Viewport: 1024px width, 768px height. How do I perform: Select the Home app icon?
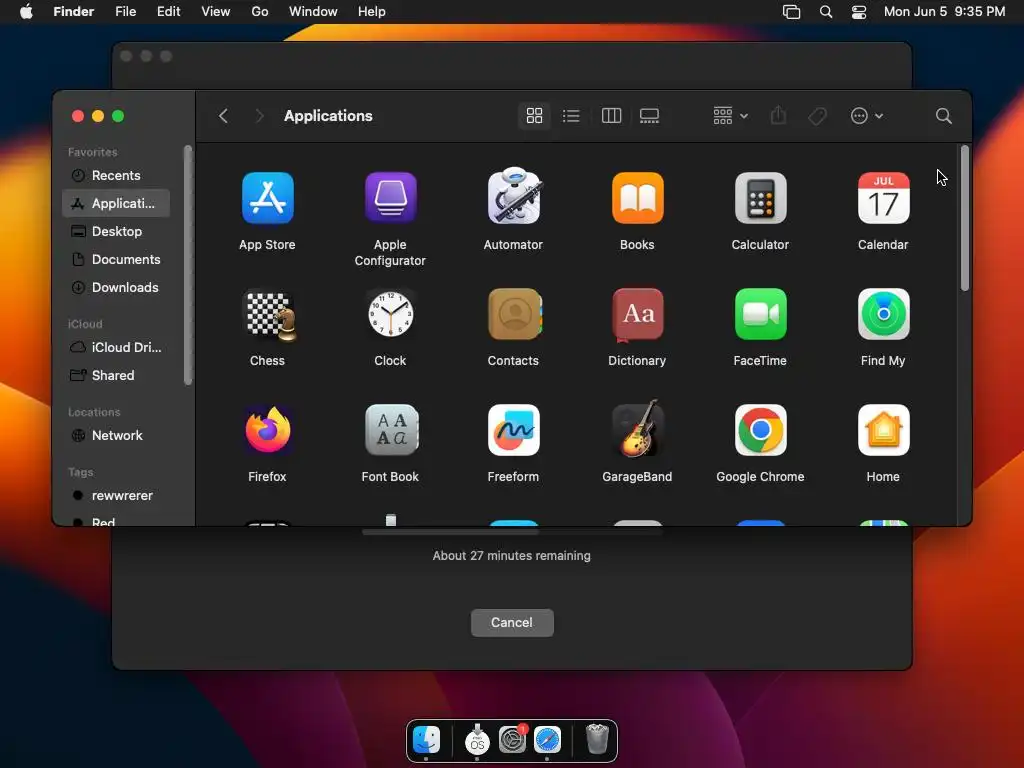[883, 430]
